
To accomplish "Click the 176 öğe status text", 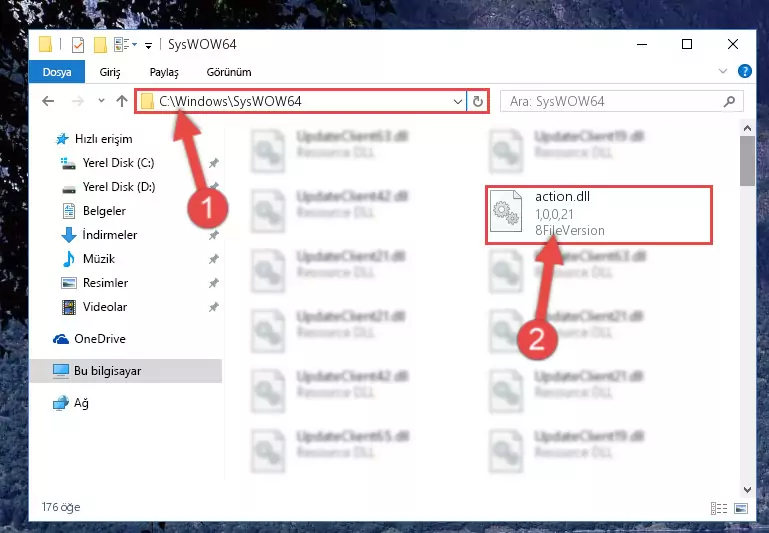I will [x=61, y=507].
